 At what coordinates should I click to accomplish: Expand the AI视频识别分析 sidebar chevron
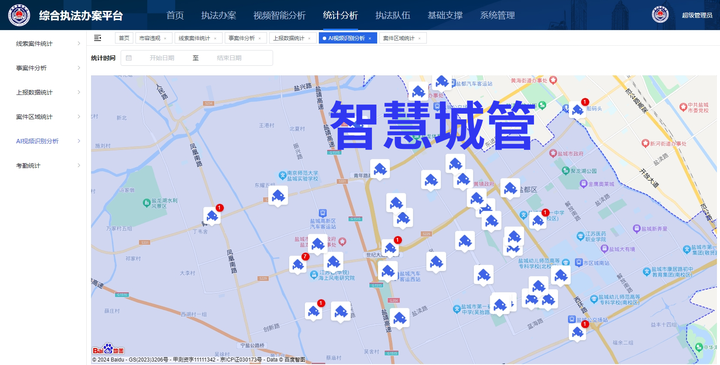tap(79, 141)
